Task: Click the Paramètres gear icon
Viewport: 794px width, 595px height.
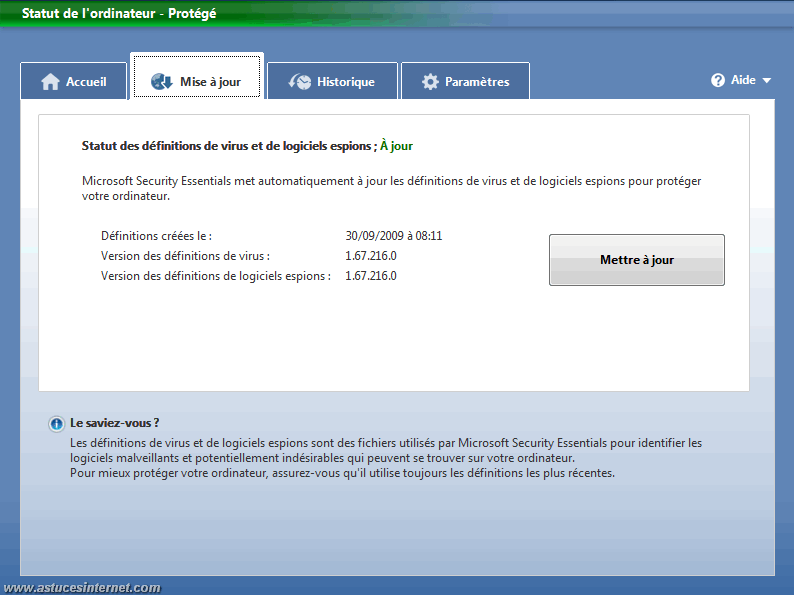Action: pyautogui.click(x=430, y=82)
